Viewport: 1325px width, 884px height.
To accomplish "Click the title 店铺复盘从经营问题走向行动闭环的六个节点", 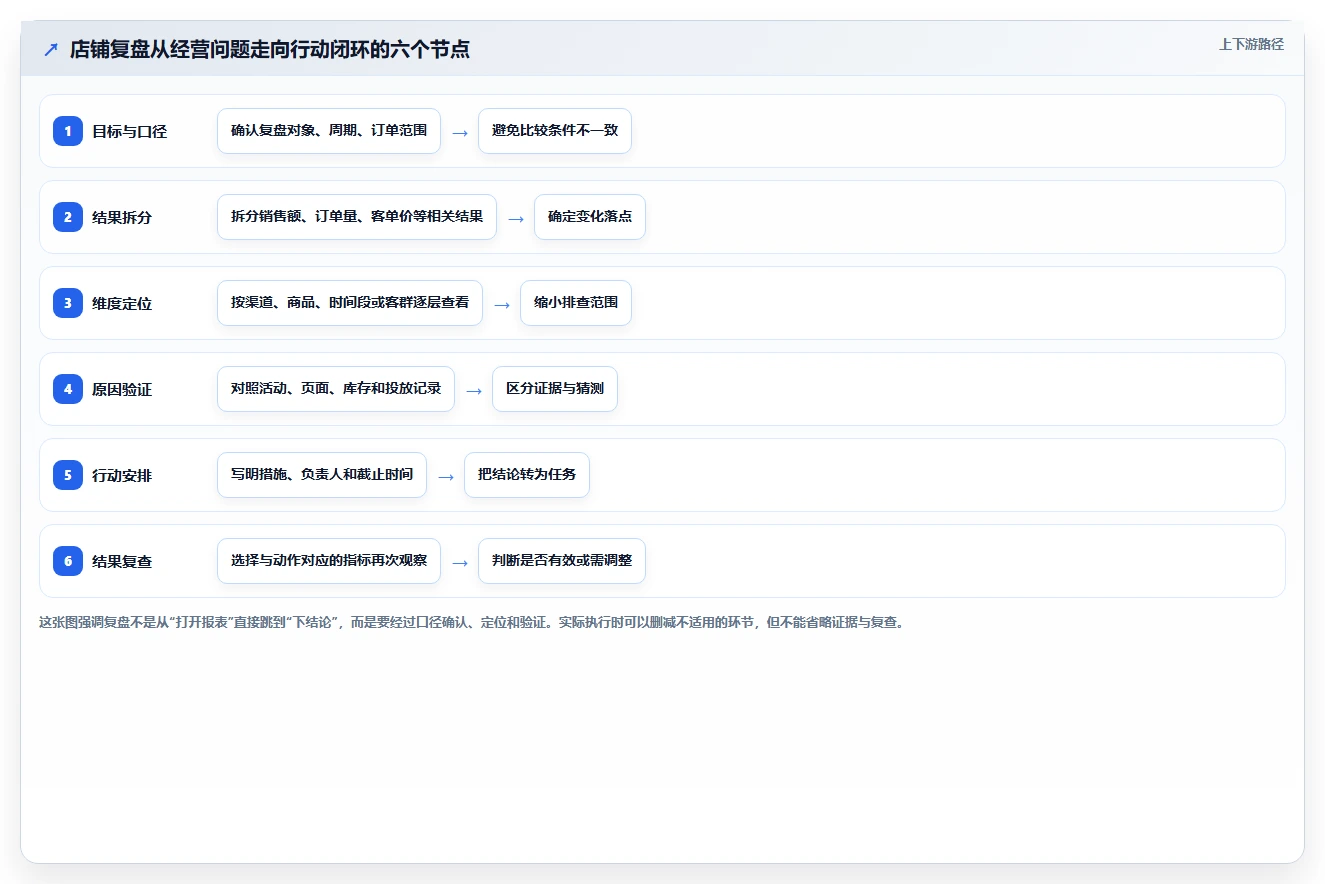I will 270,49.
